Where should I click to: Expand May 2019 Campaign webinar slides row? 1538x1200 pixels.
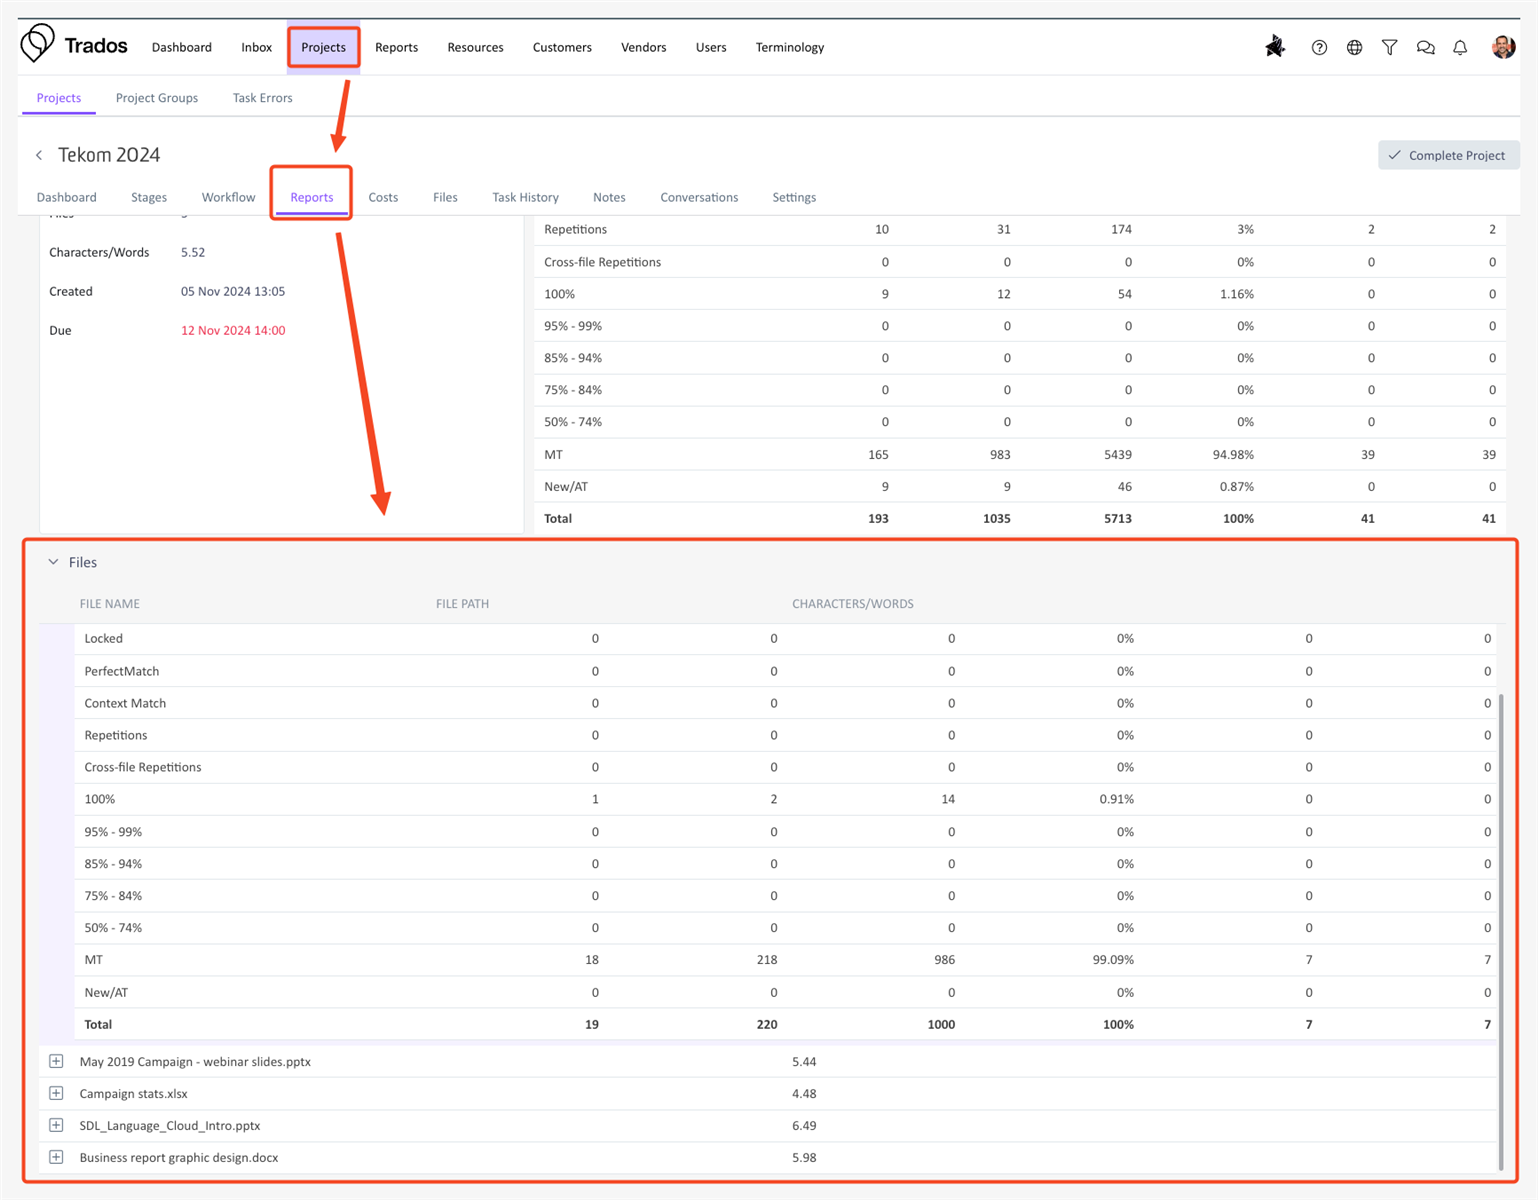pos(56,1061)
